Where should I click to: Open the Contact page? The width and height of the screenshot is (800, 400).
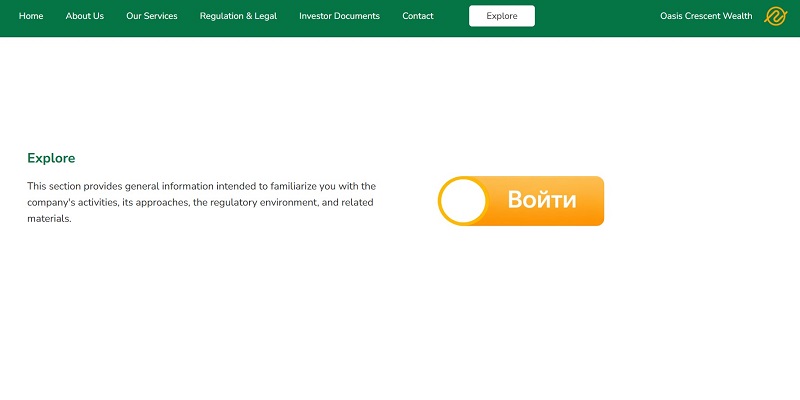(418, 16)
